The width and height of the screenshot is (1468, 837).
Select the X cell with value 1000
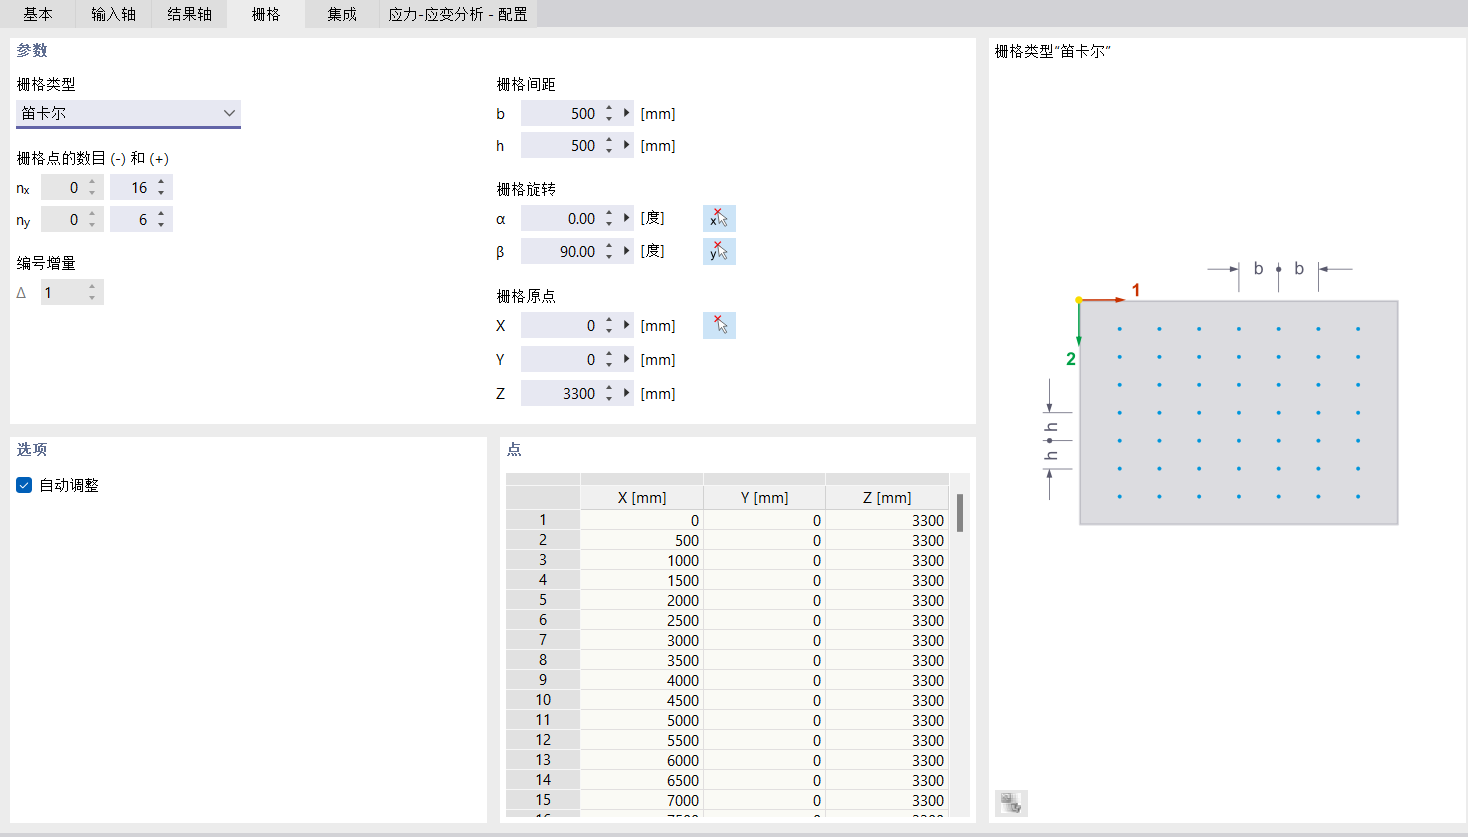(642, 560)
